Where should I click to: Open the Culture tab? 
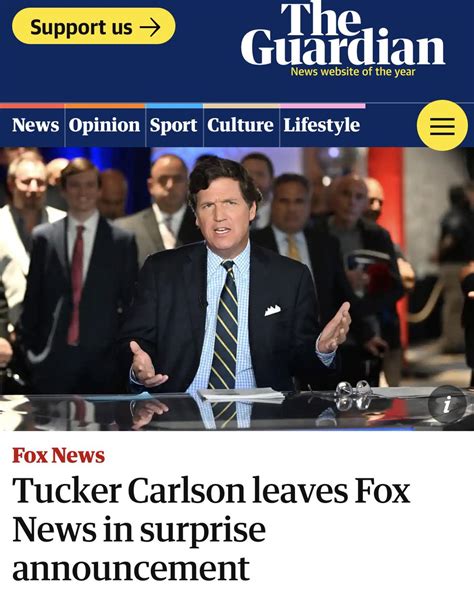(240, 125)
